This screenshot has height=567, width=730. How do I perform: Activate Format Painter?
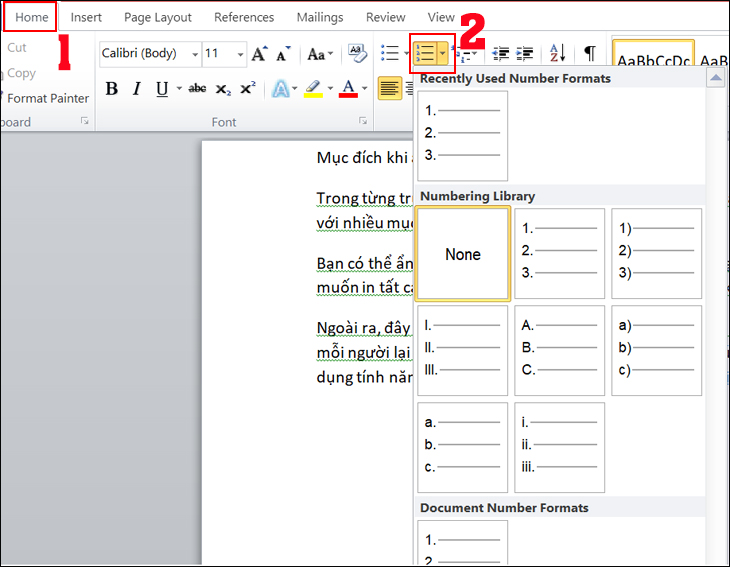[x=47, y=98]
